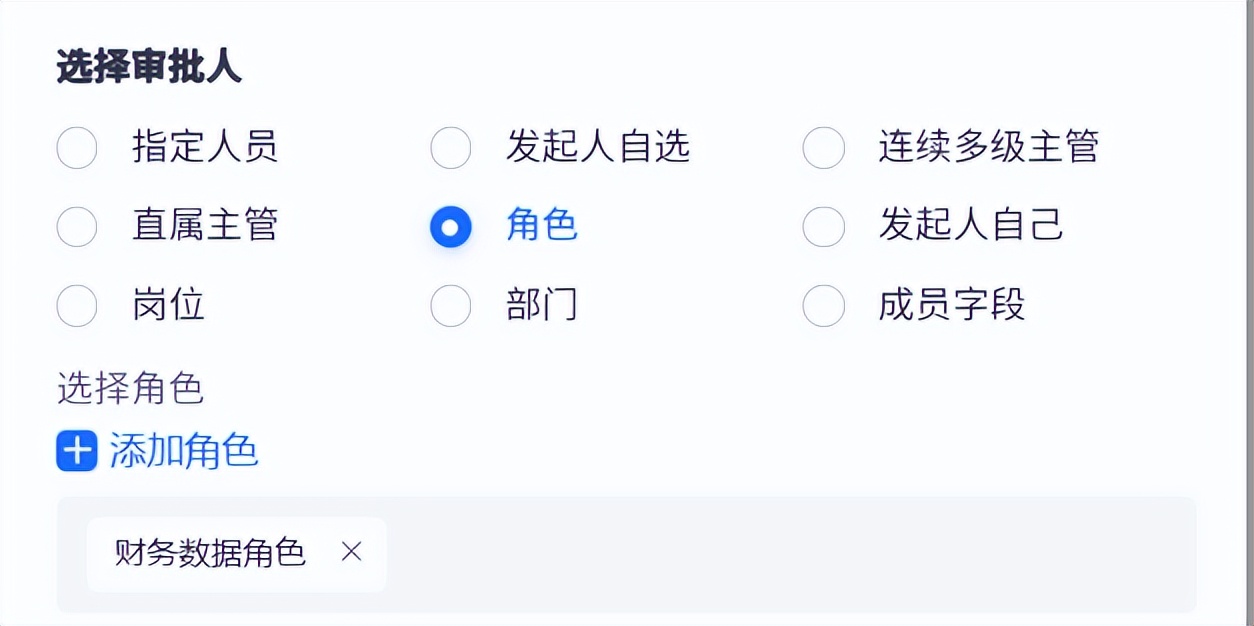Click the role list container area
Viewport: 1254px width, 626px height.
[x=700, y=555]
